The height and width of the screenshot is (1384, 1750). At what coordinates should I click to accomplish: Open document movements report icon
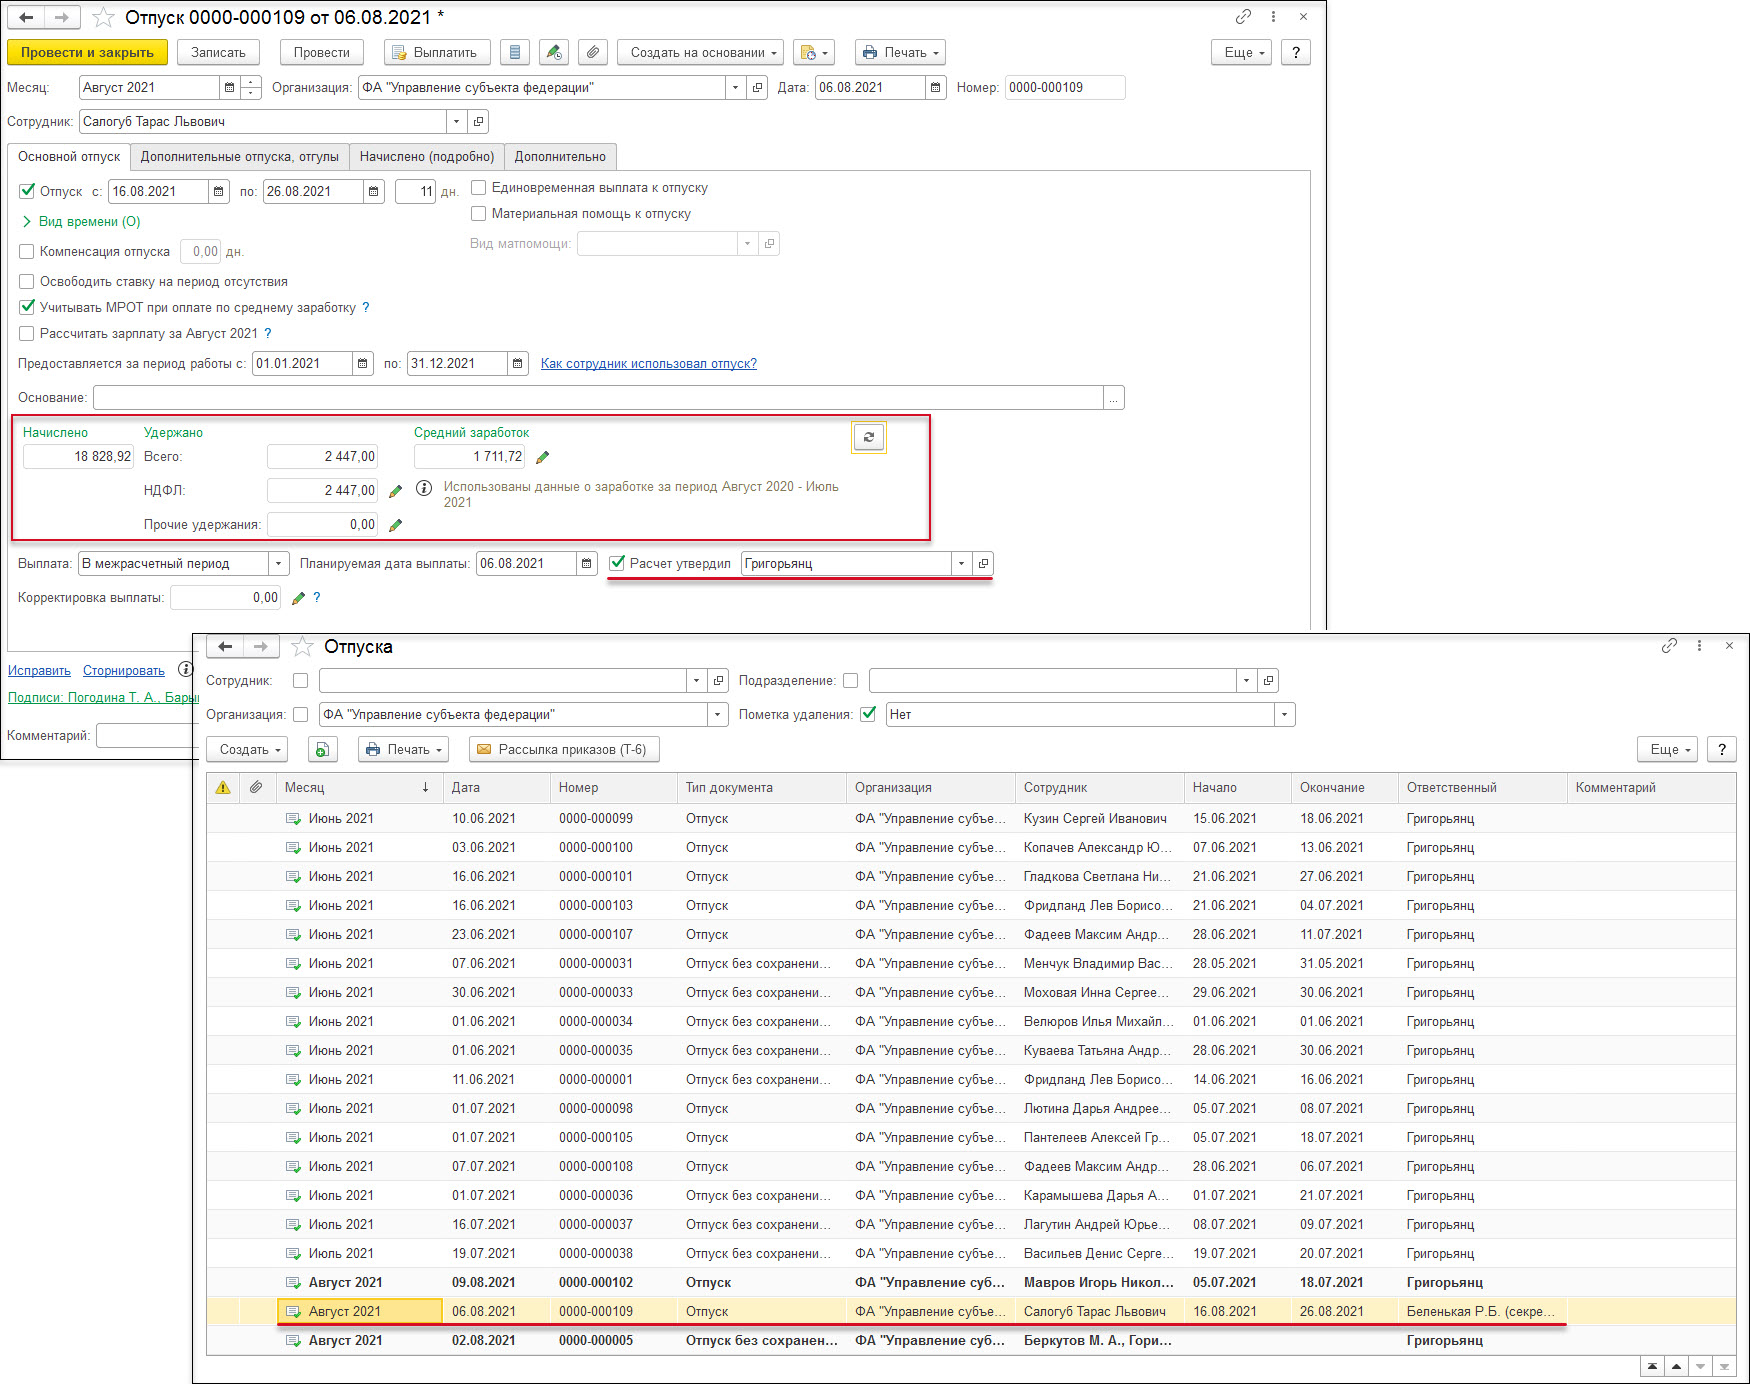(514, 52)
